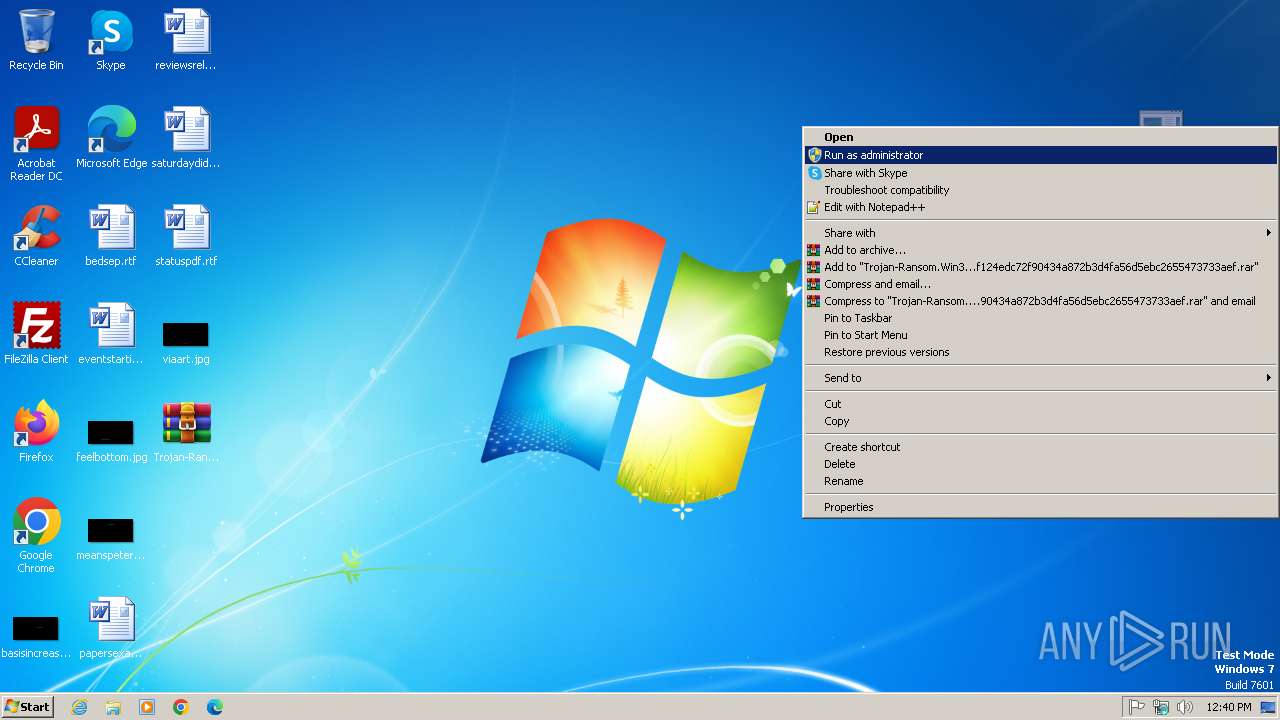Viewport: 1280px width, 720px height.
Task: Choose Troubleshoot compatibility
Action: (1040, 190)
